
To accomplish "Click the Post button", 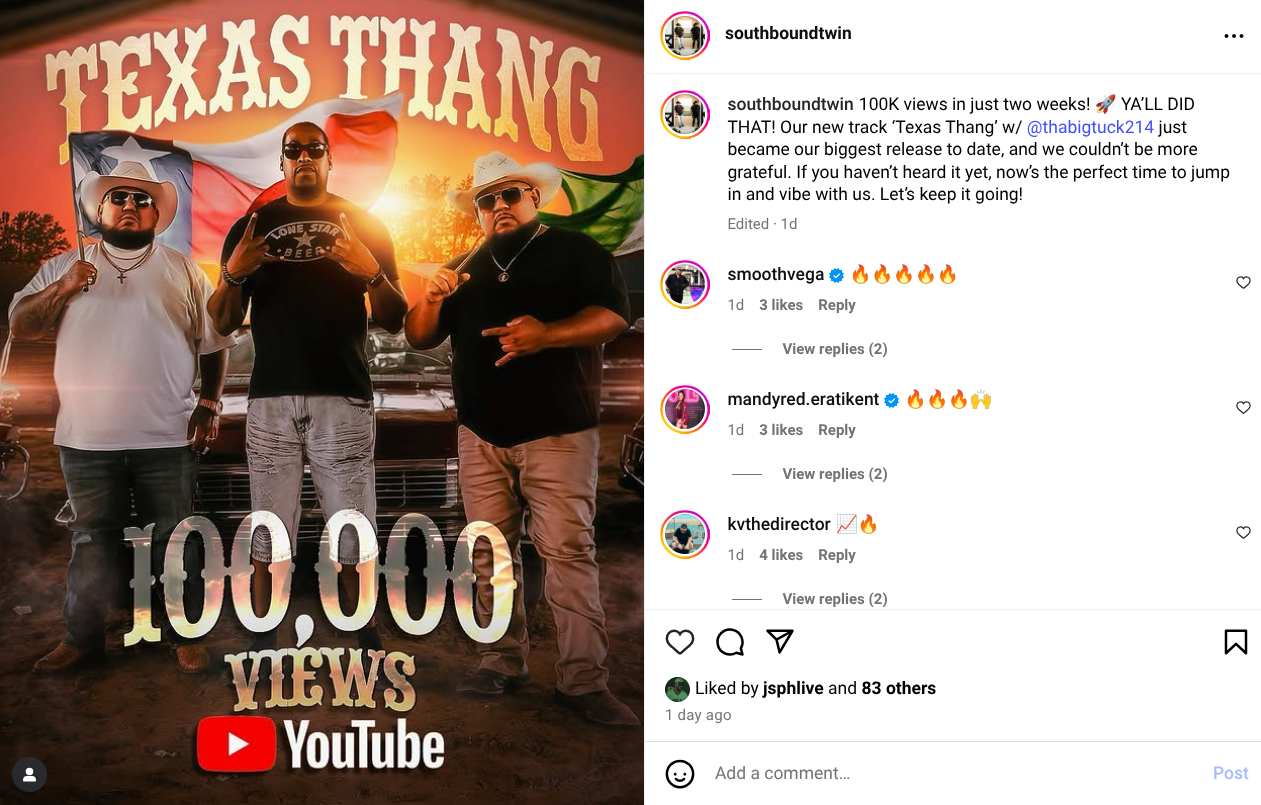I will pos(1230,773).
